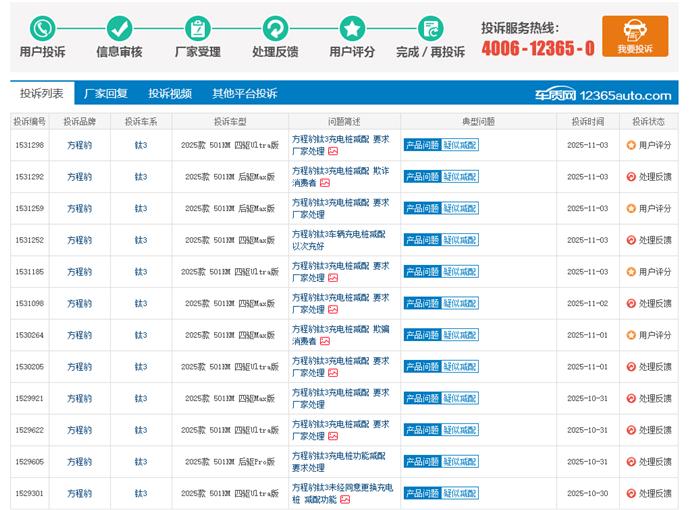
Task: Select the 投诉列表 tab
Action: click(42, 94)
